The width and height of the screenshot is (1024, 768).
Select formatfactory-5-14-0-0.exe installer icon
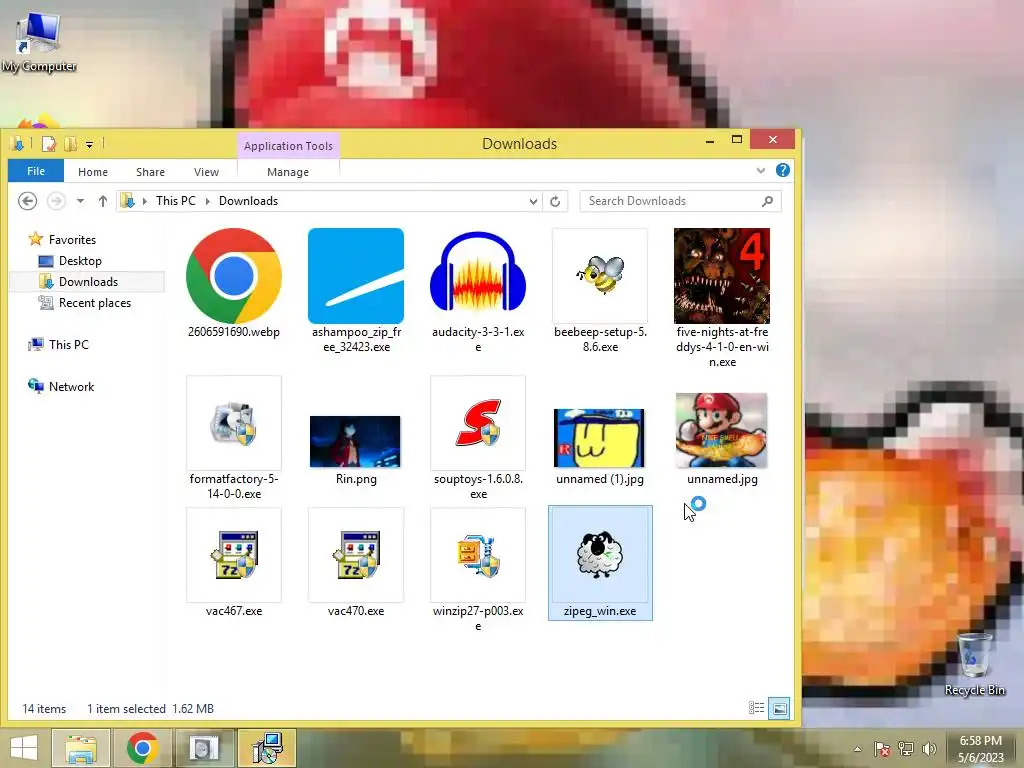pos(234,423)
